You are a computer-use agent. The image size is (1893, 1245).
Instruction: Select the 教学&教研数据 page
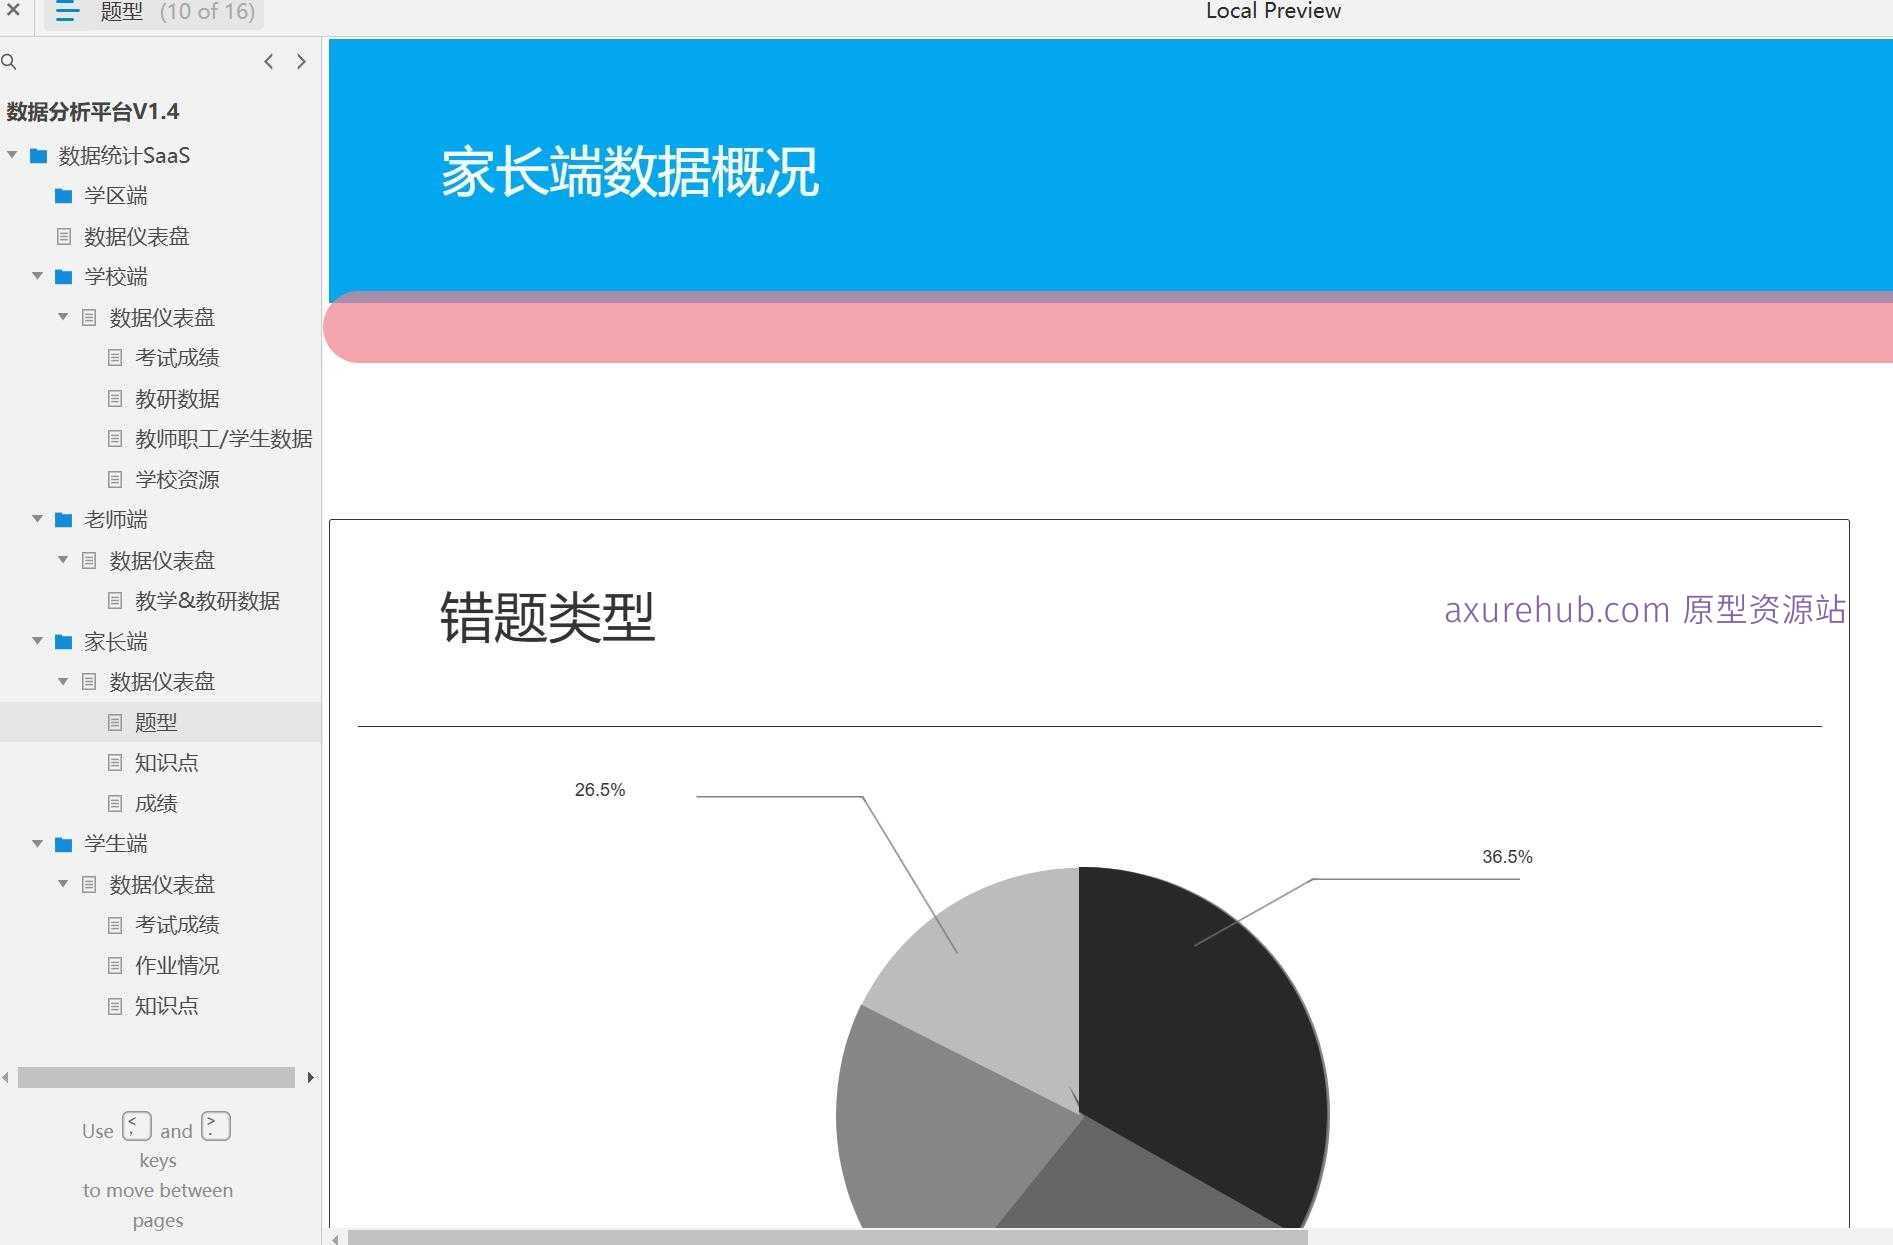(208, 600)
